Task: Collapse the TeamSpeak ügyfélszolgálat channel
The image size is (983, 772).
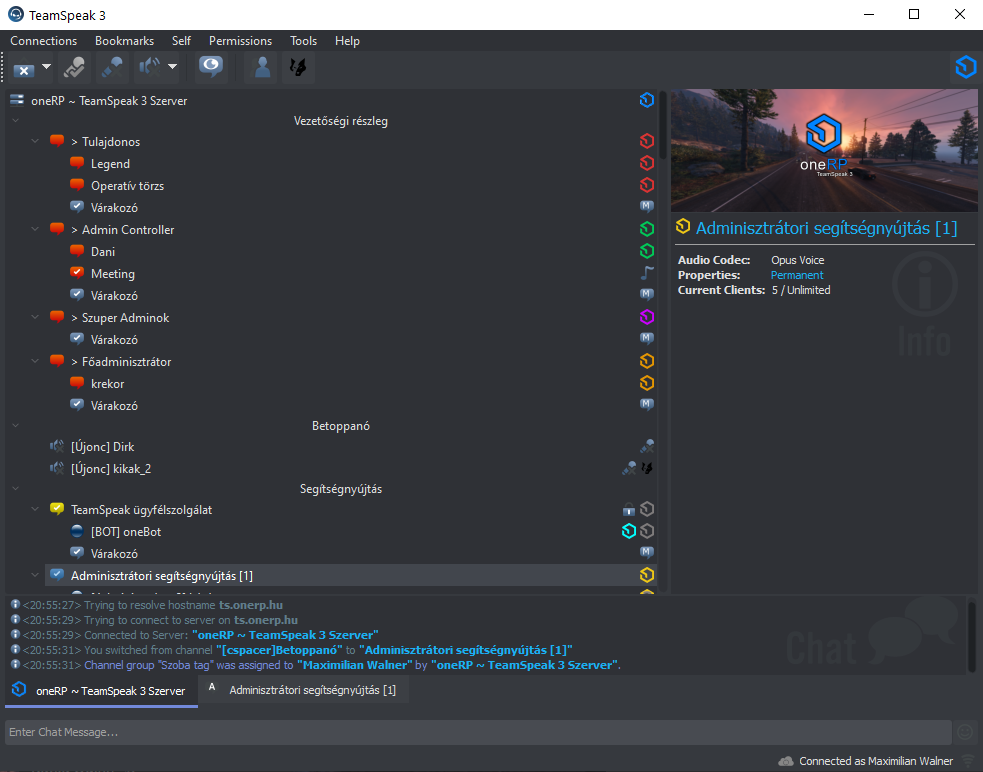Action: pos(35,509)
